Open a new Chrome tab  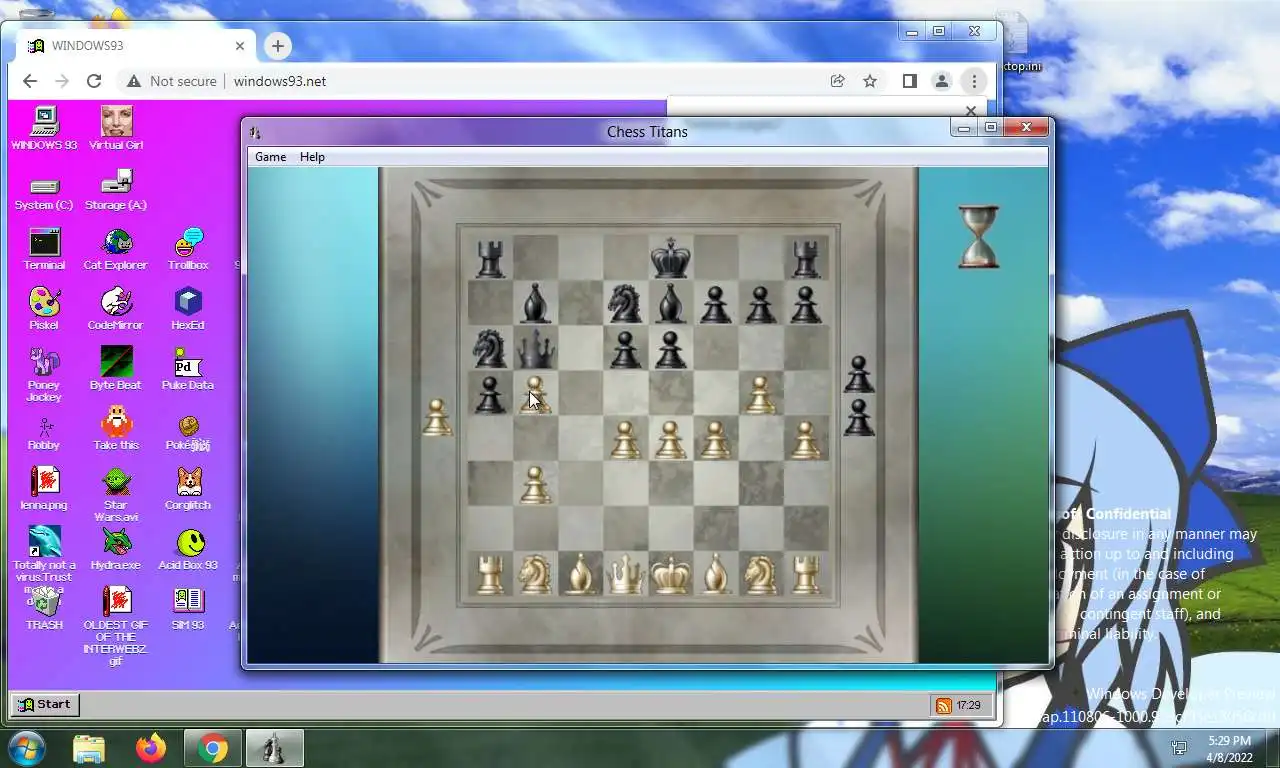(278, 46)
